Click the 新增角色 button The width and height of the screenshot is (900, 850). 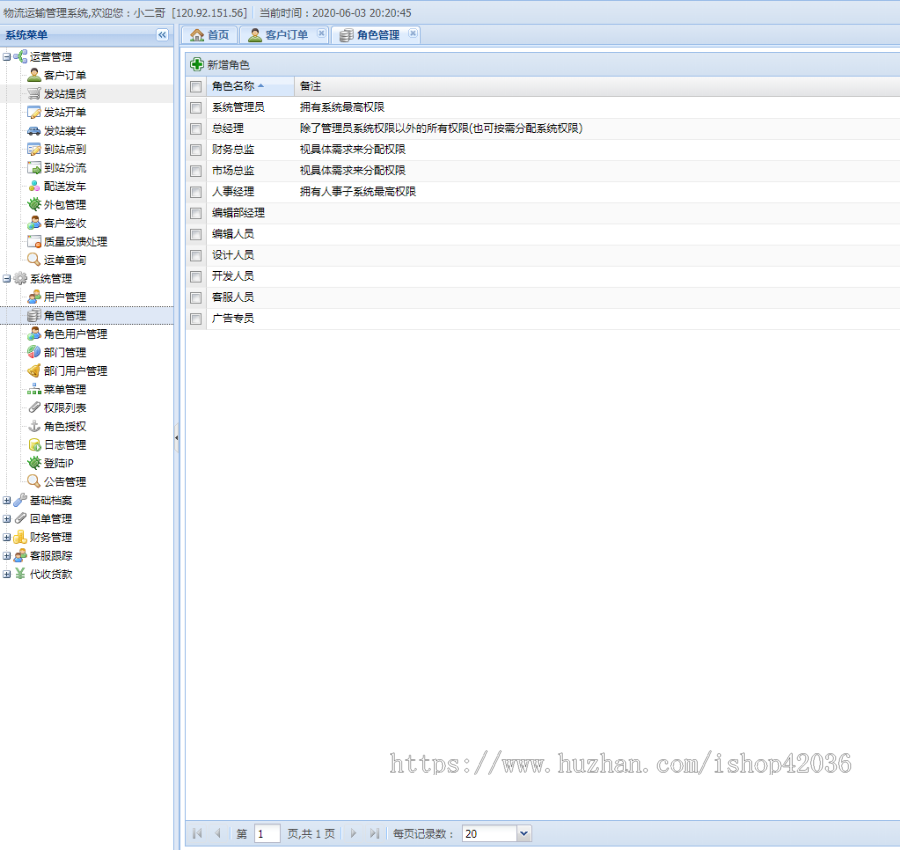tap(220, 64)
